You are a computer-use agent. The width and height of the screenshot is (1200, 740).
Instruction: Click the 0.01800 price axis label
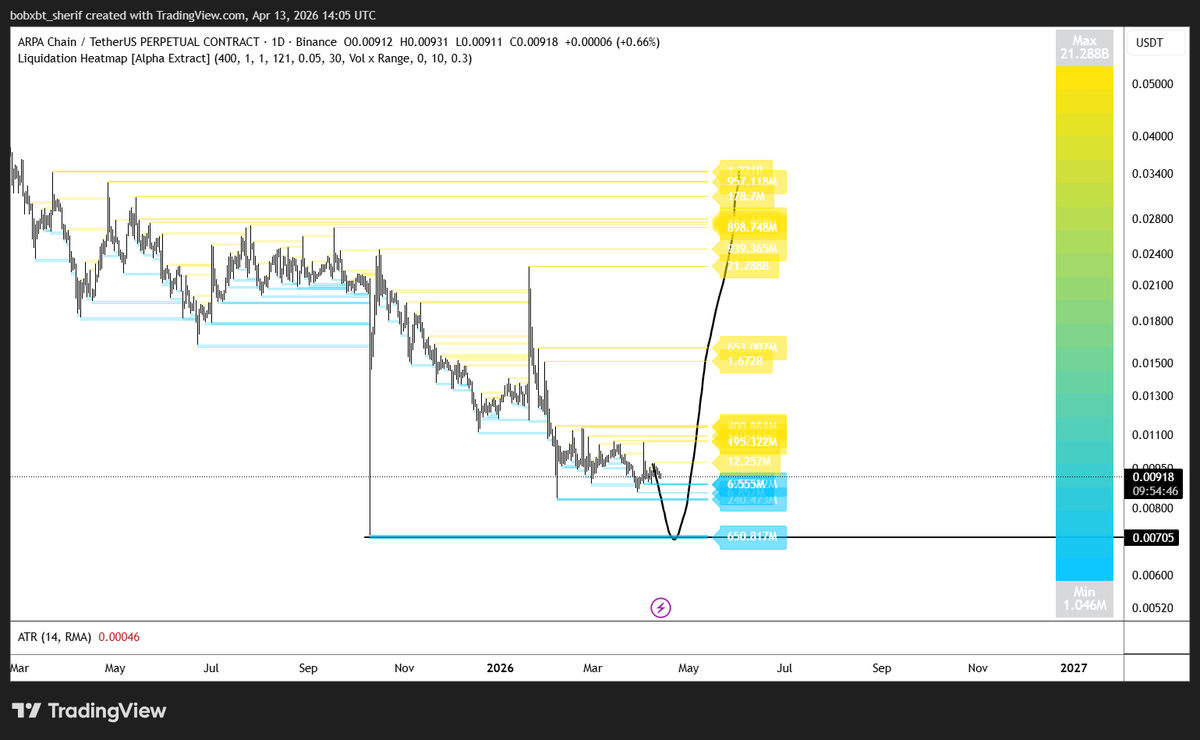(x=1151, y=321)
